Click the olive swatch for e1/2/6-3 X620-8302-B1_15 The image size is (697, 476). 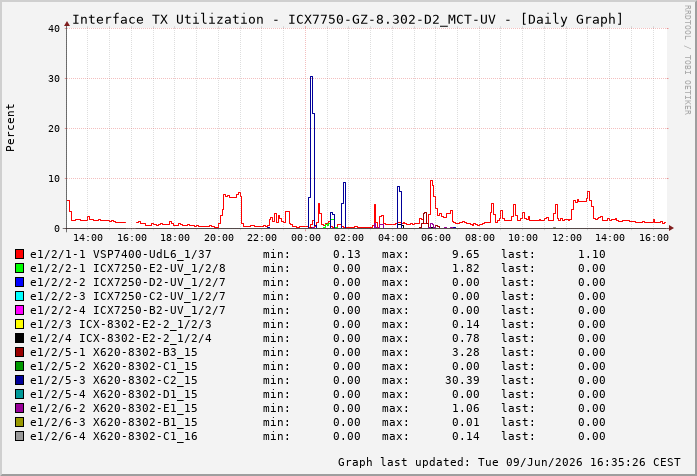click(x=19, y=422)
